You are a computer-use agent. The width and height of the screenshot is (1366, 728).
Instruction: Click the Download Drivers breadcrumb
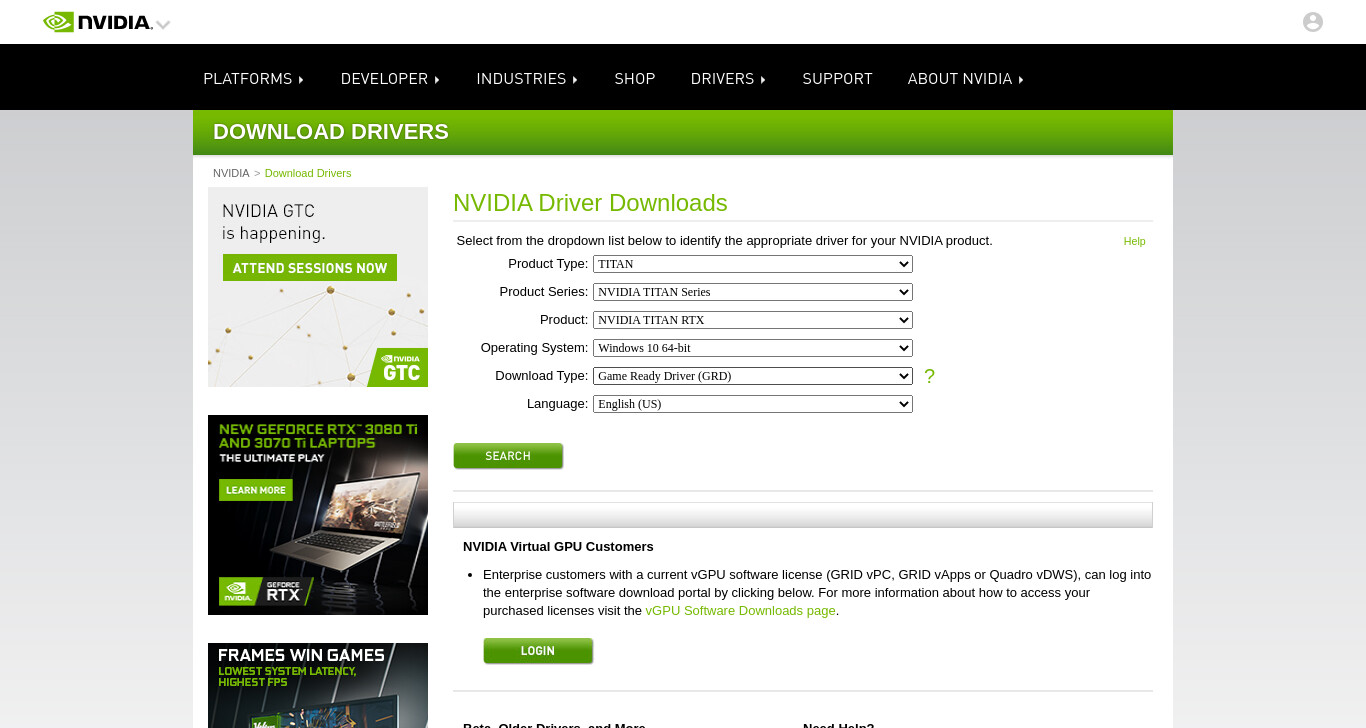point(308,173)
